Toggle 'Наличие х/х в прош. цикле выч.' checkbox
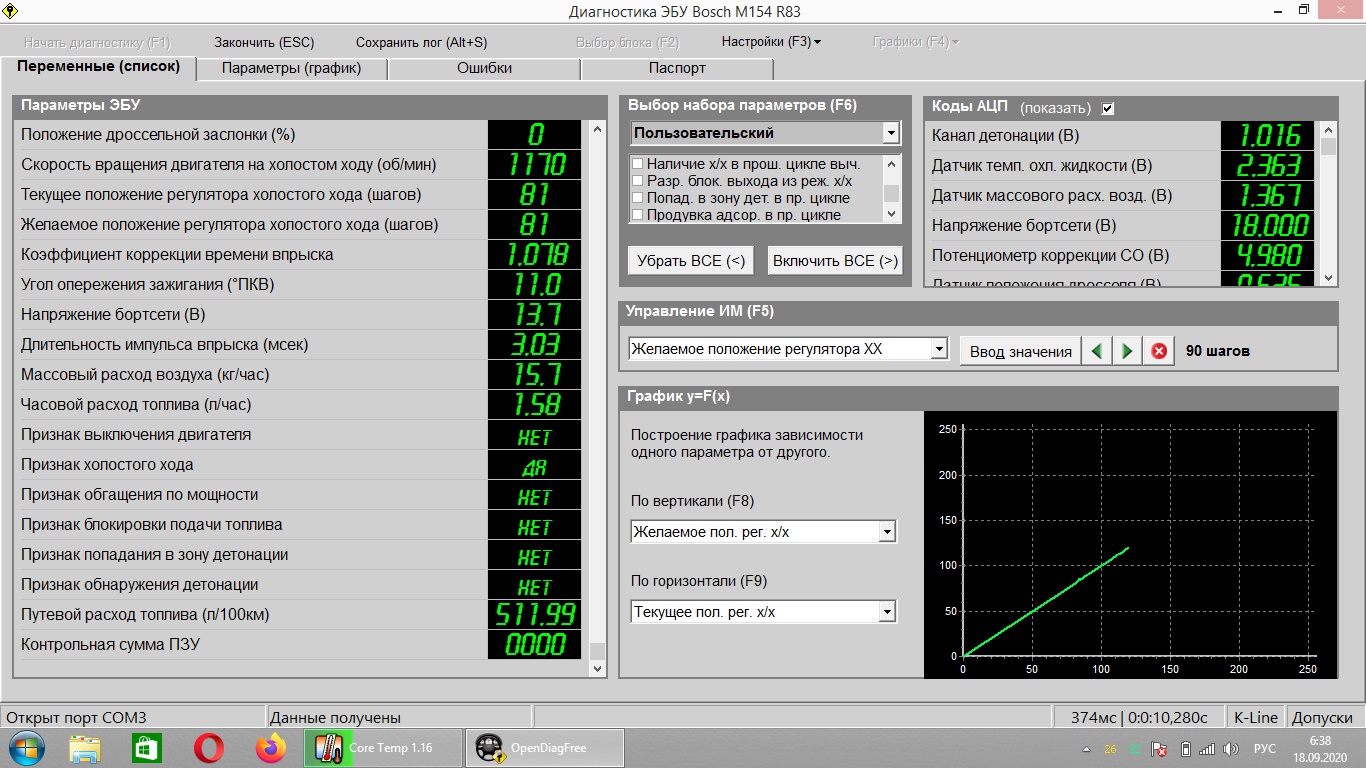 (637, 164)
